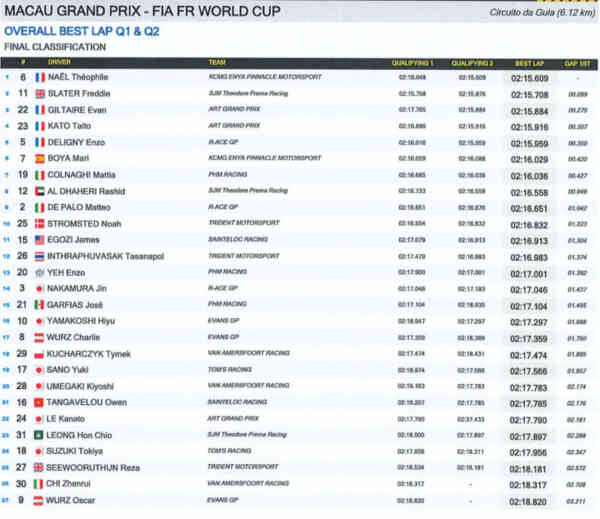Select the QUALIFYING 1 column header
600x519 pixels.
coord(412,62)
